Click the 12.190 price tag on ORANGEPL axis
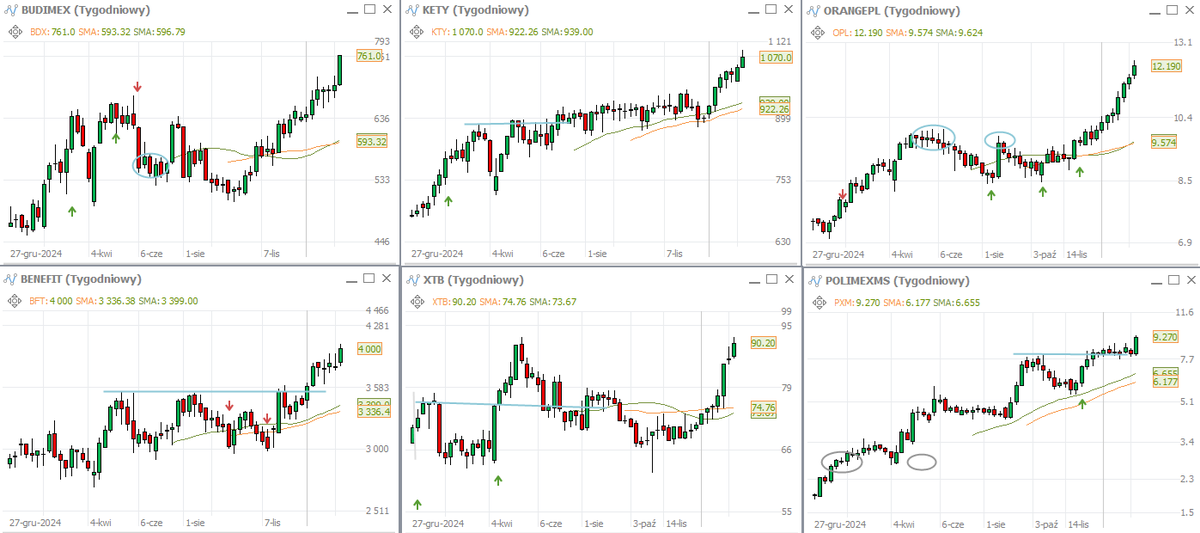 click(x=1167, y=65)
